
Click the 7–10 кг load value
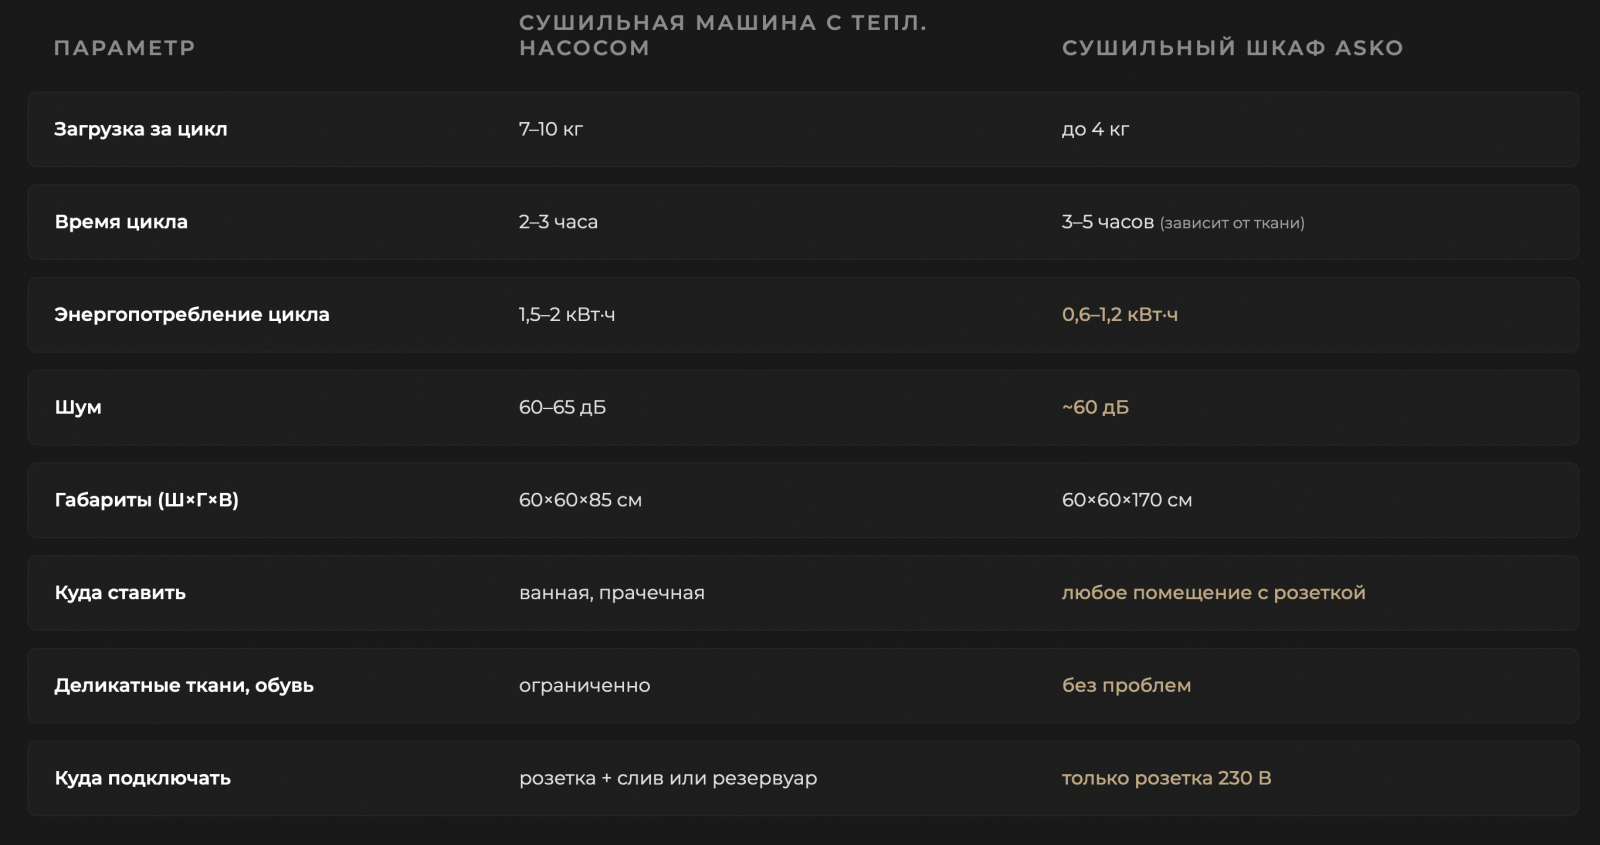[551, 129]
